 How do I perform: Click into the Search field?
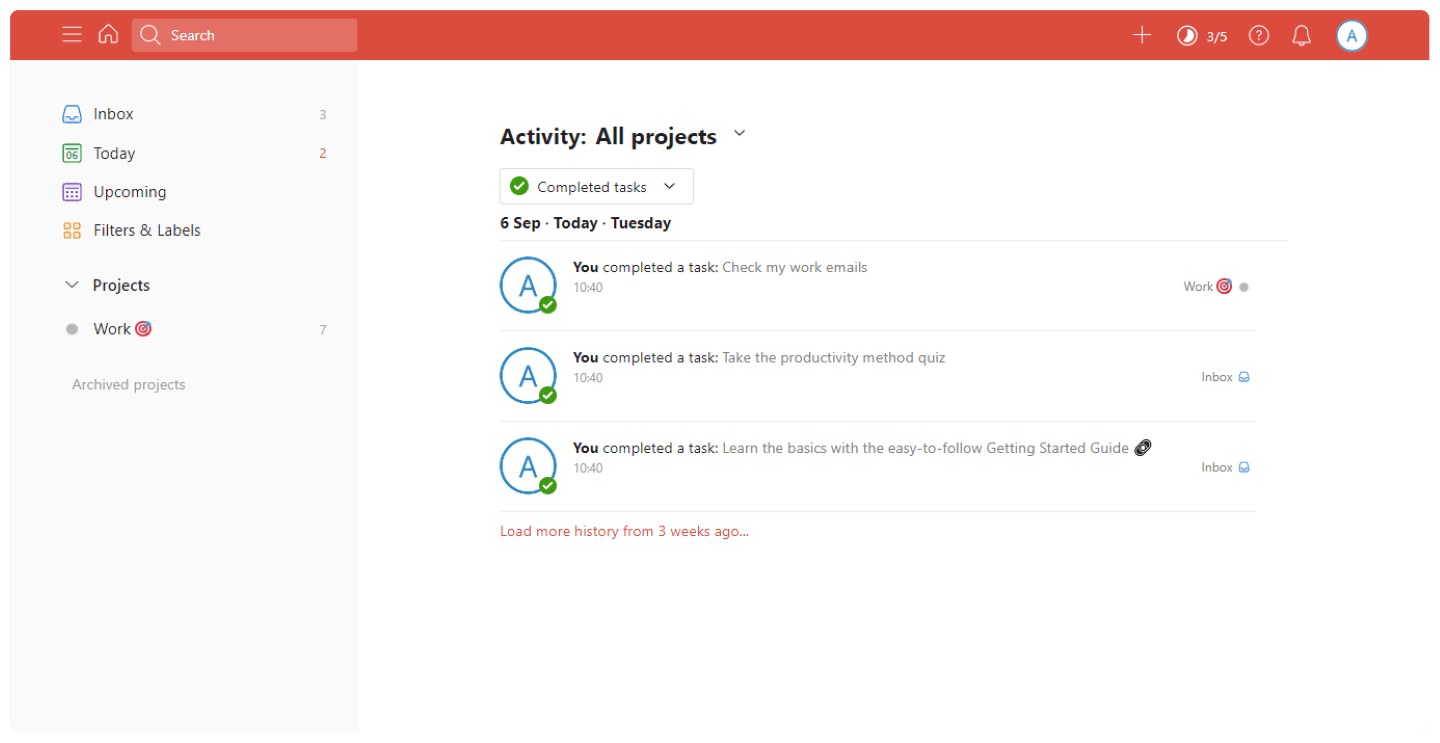point(244,35)
